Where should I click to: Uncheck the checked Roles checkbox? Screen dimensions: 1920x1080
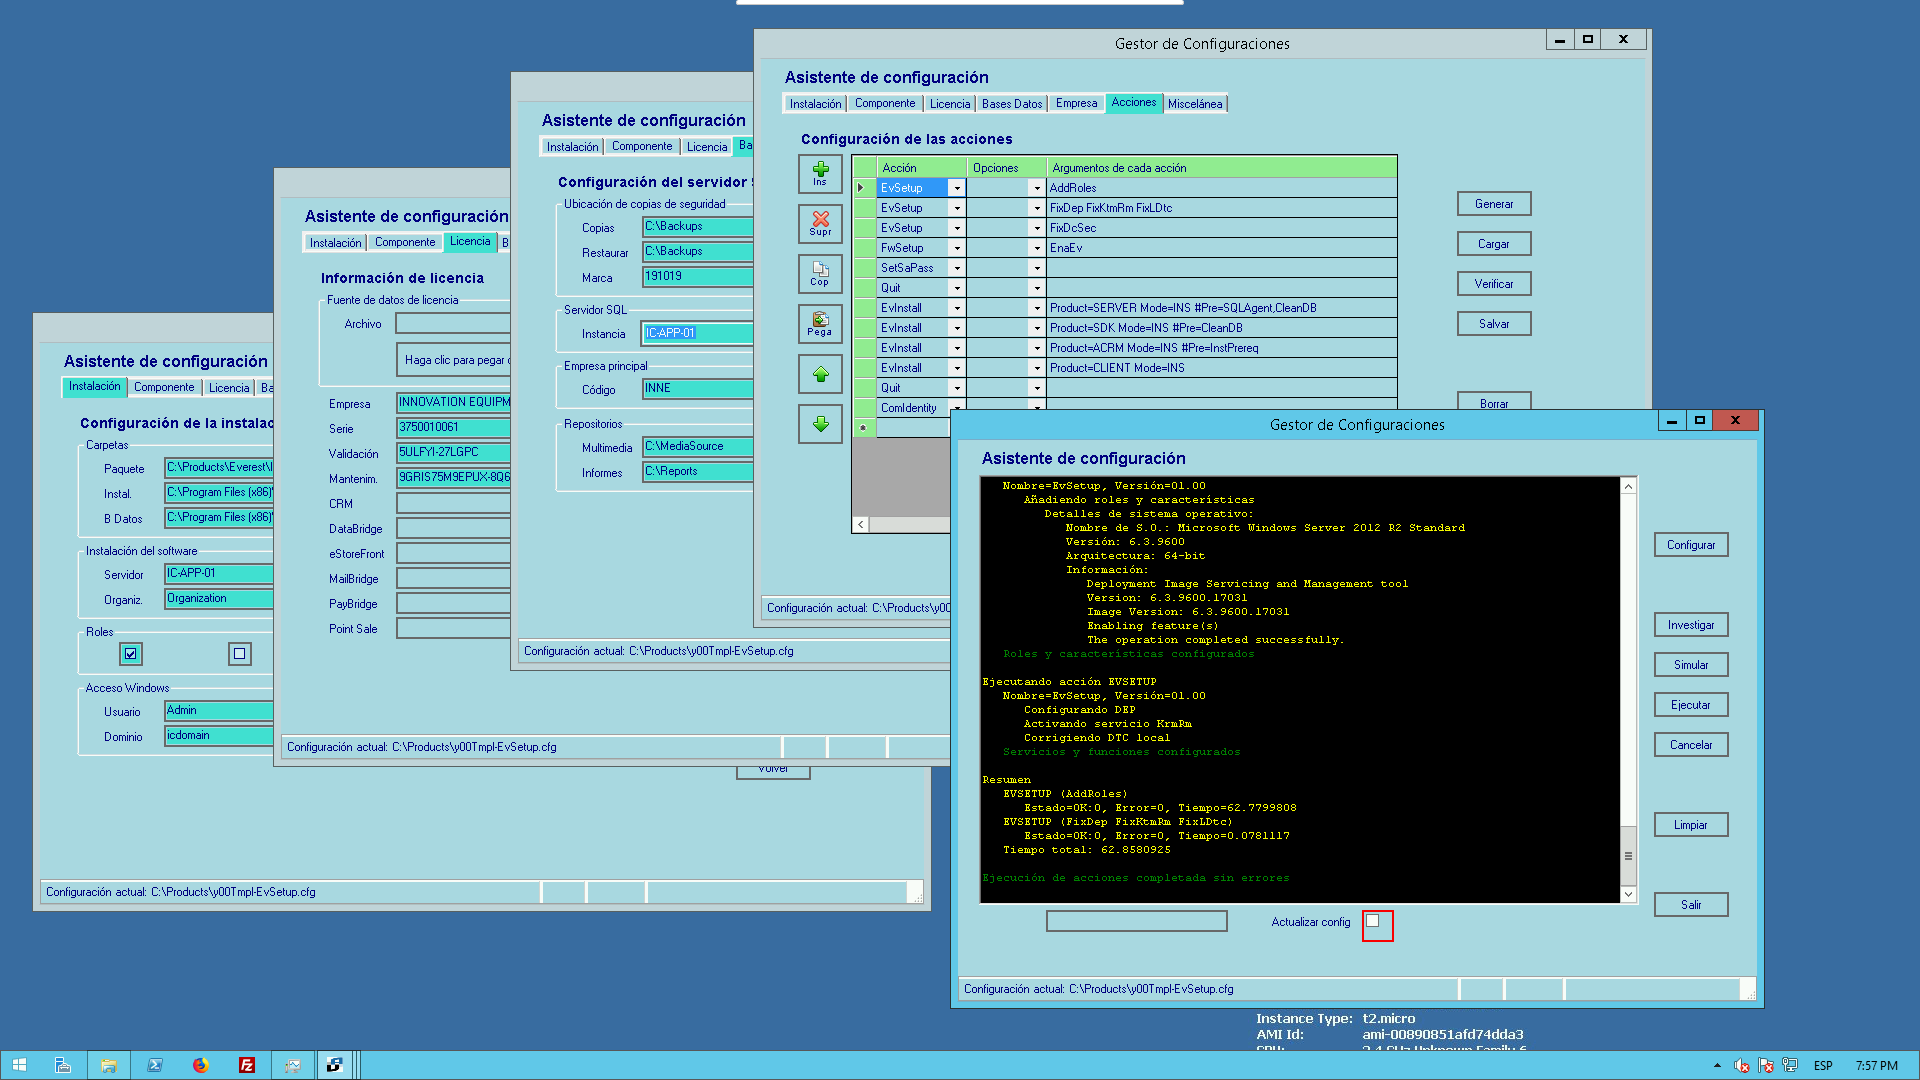point(131,654)
